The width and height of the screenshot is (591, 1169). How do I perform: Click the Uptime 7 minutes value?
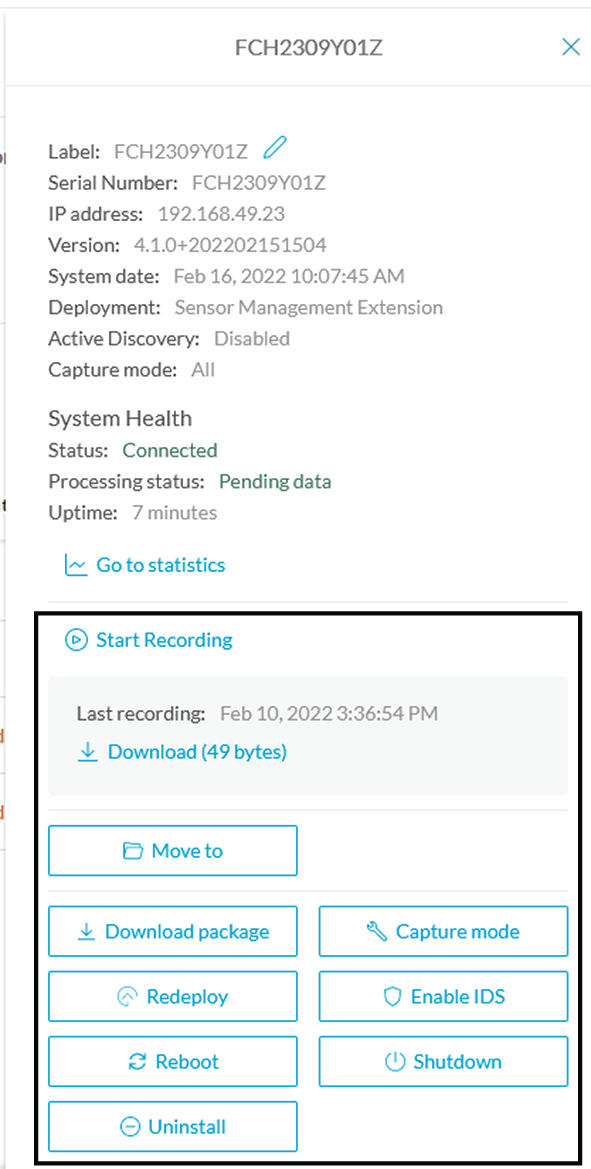tap(174, 513)
